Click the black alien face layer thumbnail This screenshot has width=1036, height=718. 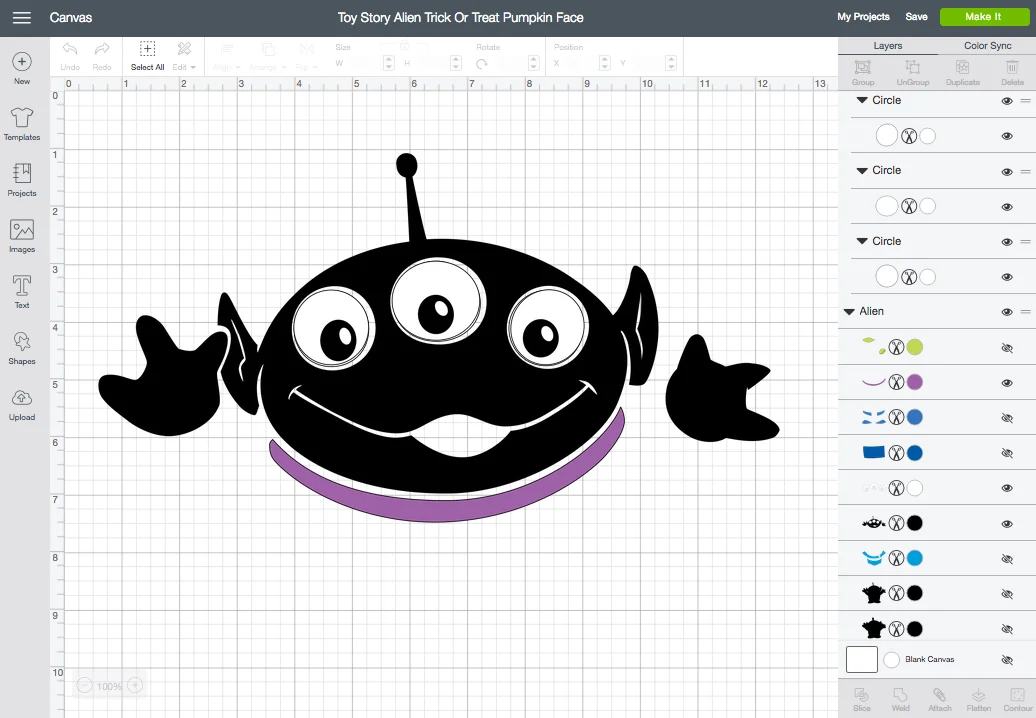coord(873,524)
